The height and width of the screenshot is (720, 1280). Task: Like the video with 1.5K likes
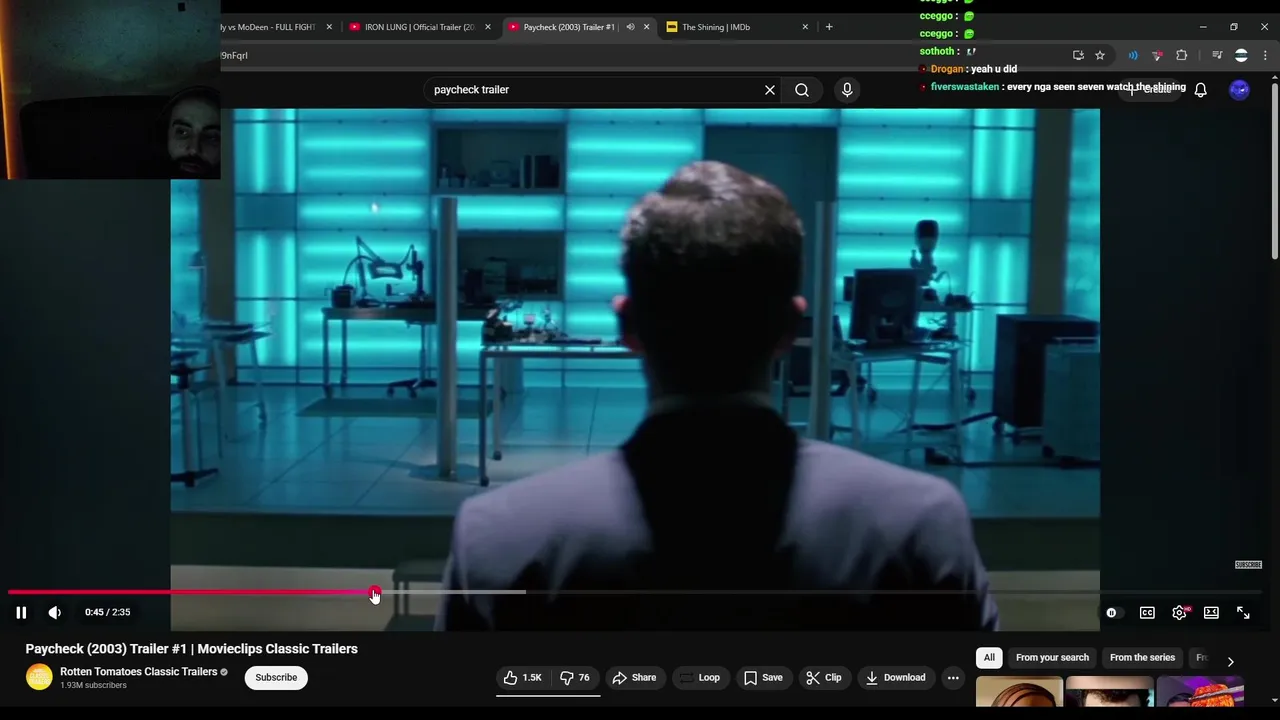point(522,678)
